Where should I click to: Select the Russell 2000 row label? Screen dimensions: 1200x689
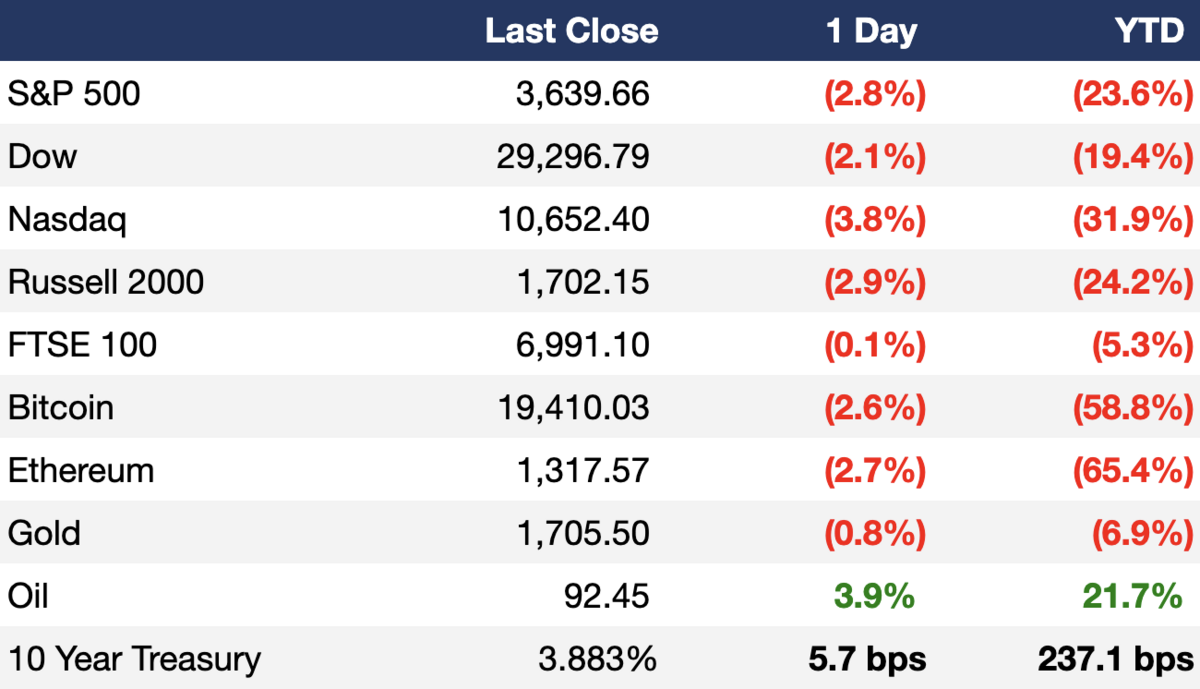click(106, 282)
